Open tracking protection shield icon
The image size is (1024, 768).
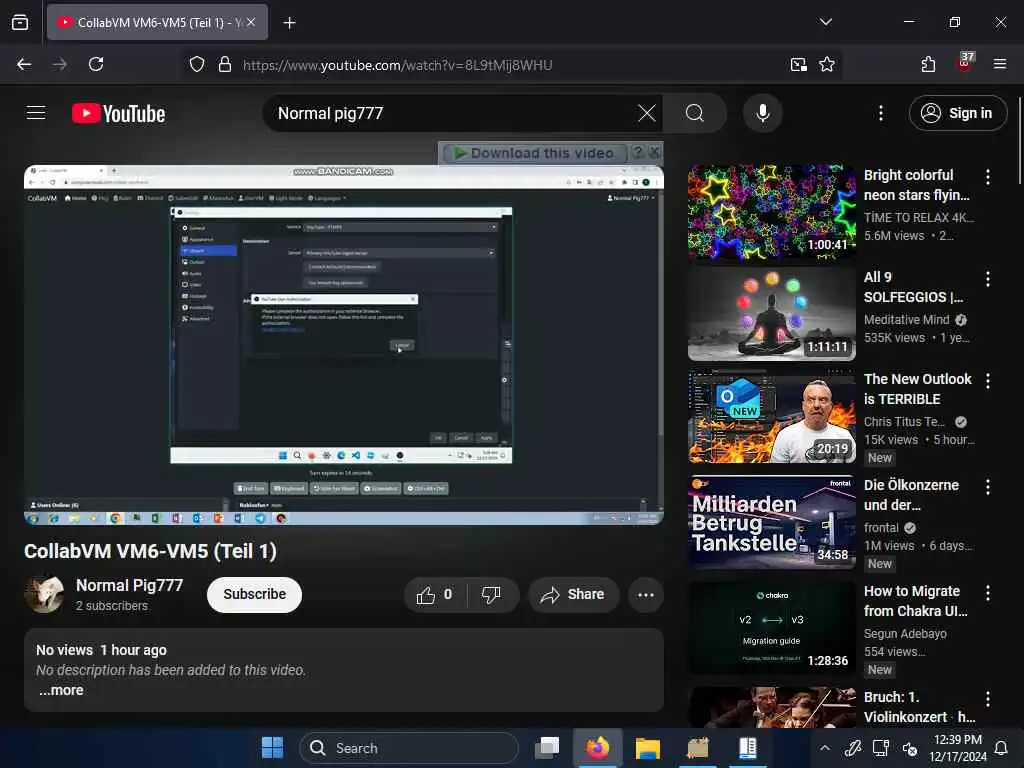197,64
